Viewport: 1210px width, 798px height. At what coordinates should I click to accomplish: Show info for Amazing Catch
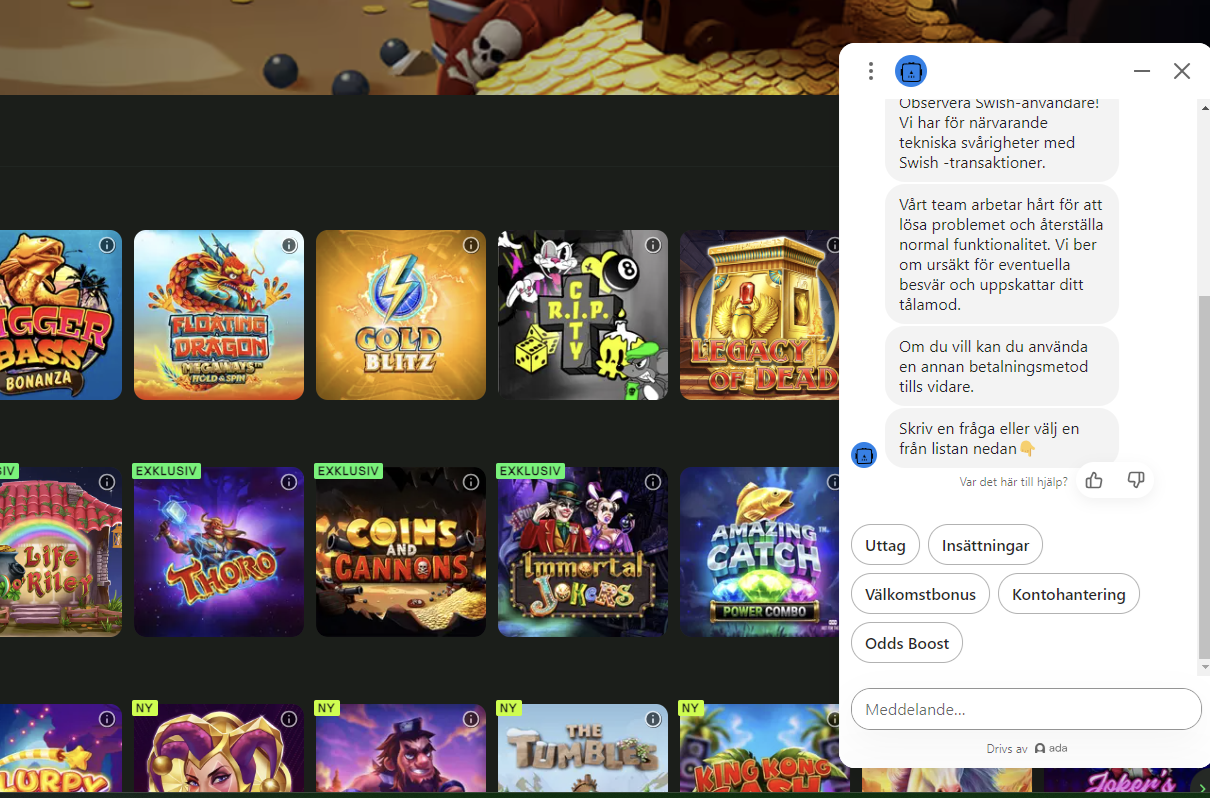click(833, 482)
